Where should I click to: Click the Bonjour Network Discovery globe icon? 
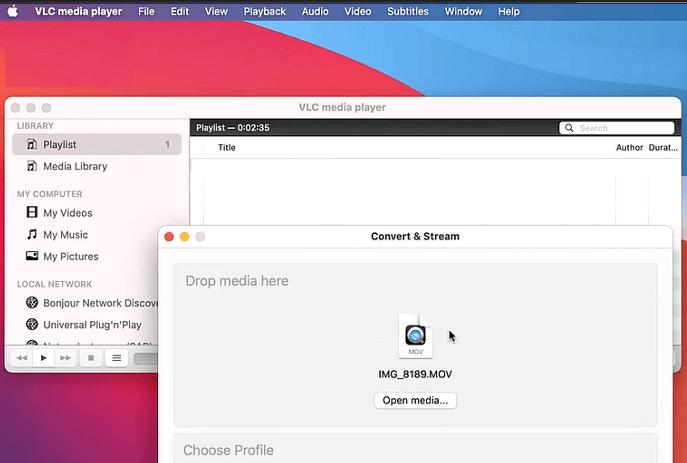pos(32,302)
